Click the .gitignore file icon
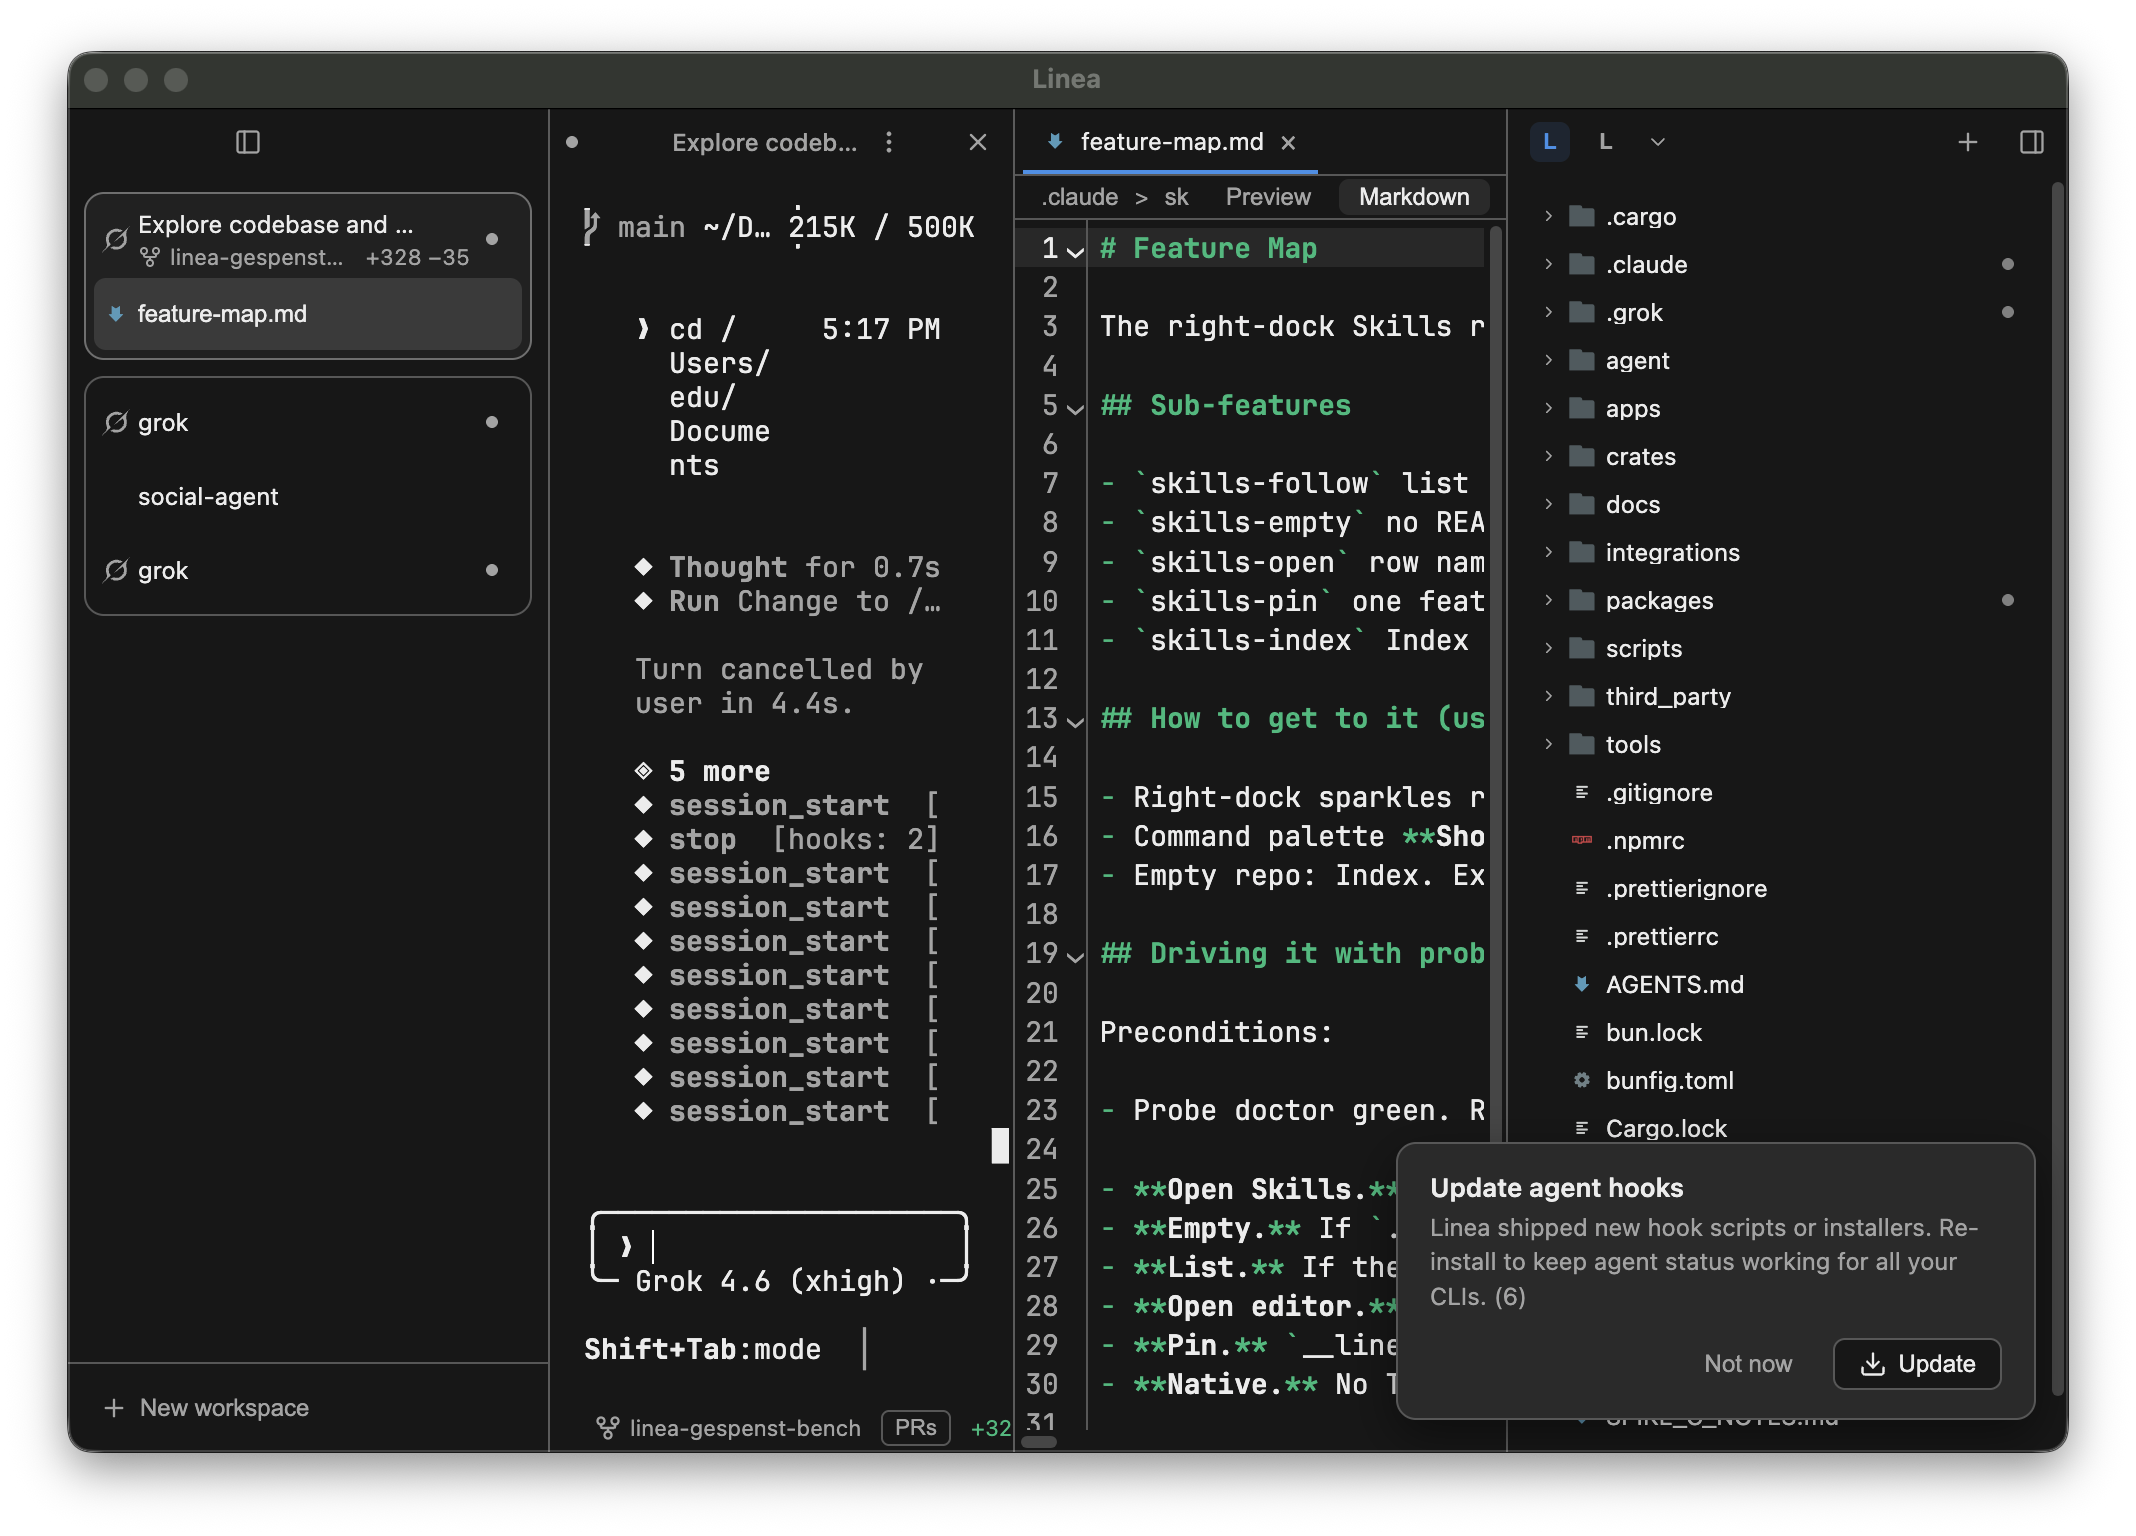Screen dimensions: 2136x1536 tap(1581, 792)
